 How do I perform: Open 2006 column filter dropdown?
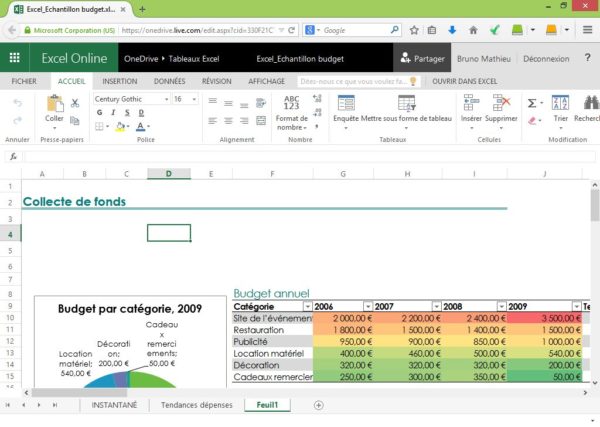(368, 307)
